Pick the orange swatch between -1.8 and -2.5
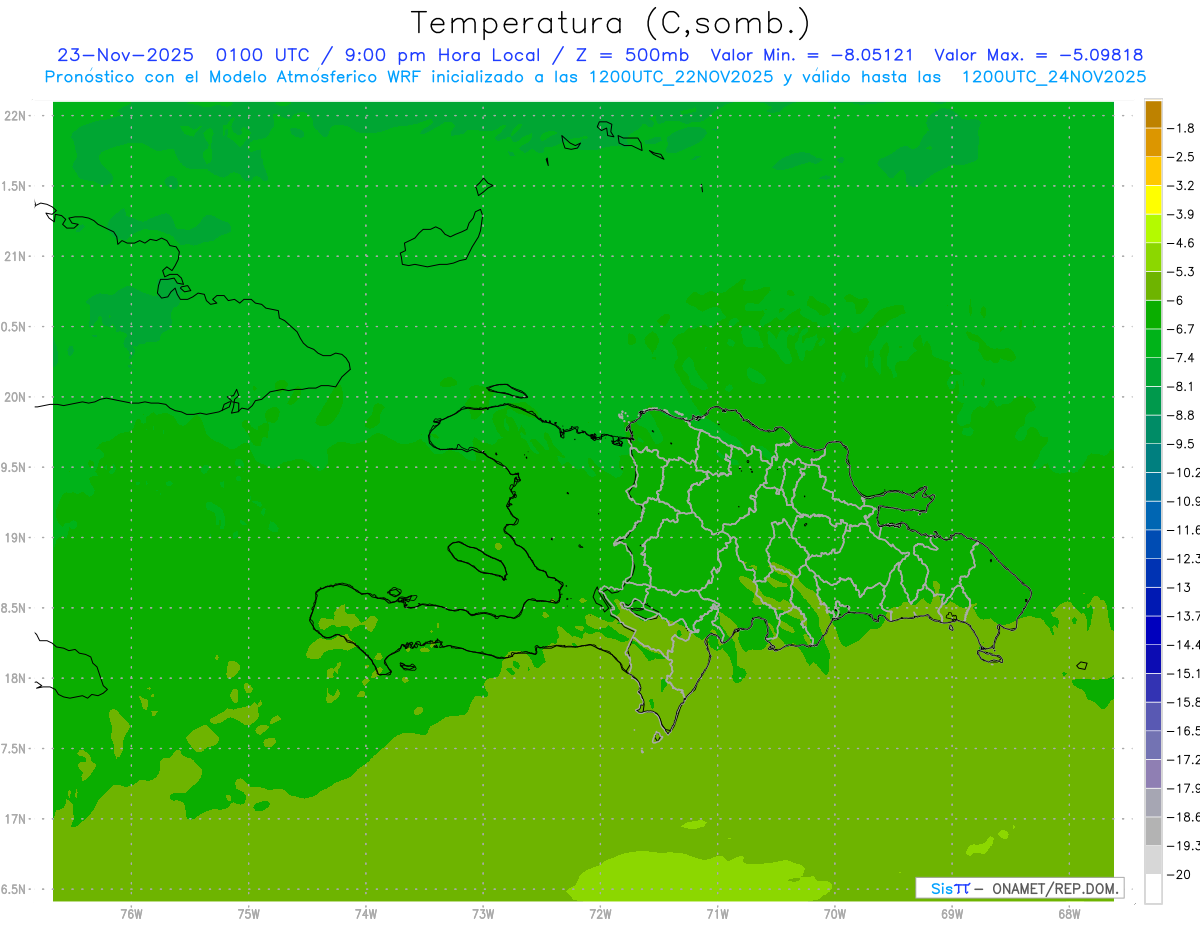Viewport: 1200px width, 927px height. (1153, 143)
